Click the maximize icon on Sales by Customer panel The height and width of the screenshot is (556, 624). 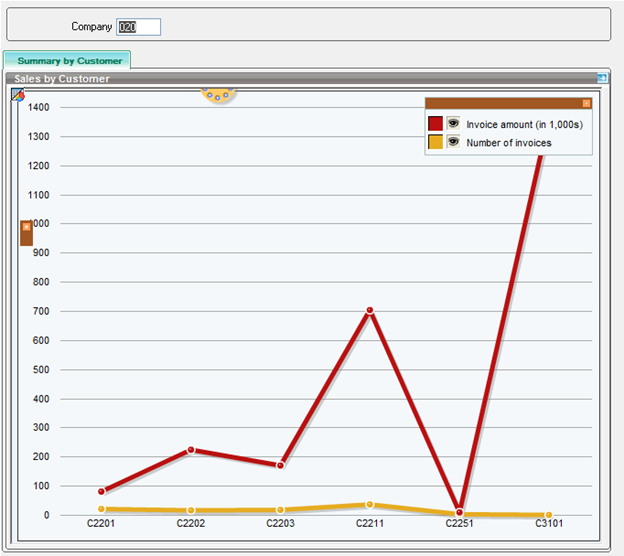(602, 78)
